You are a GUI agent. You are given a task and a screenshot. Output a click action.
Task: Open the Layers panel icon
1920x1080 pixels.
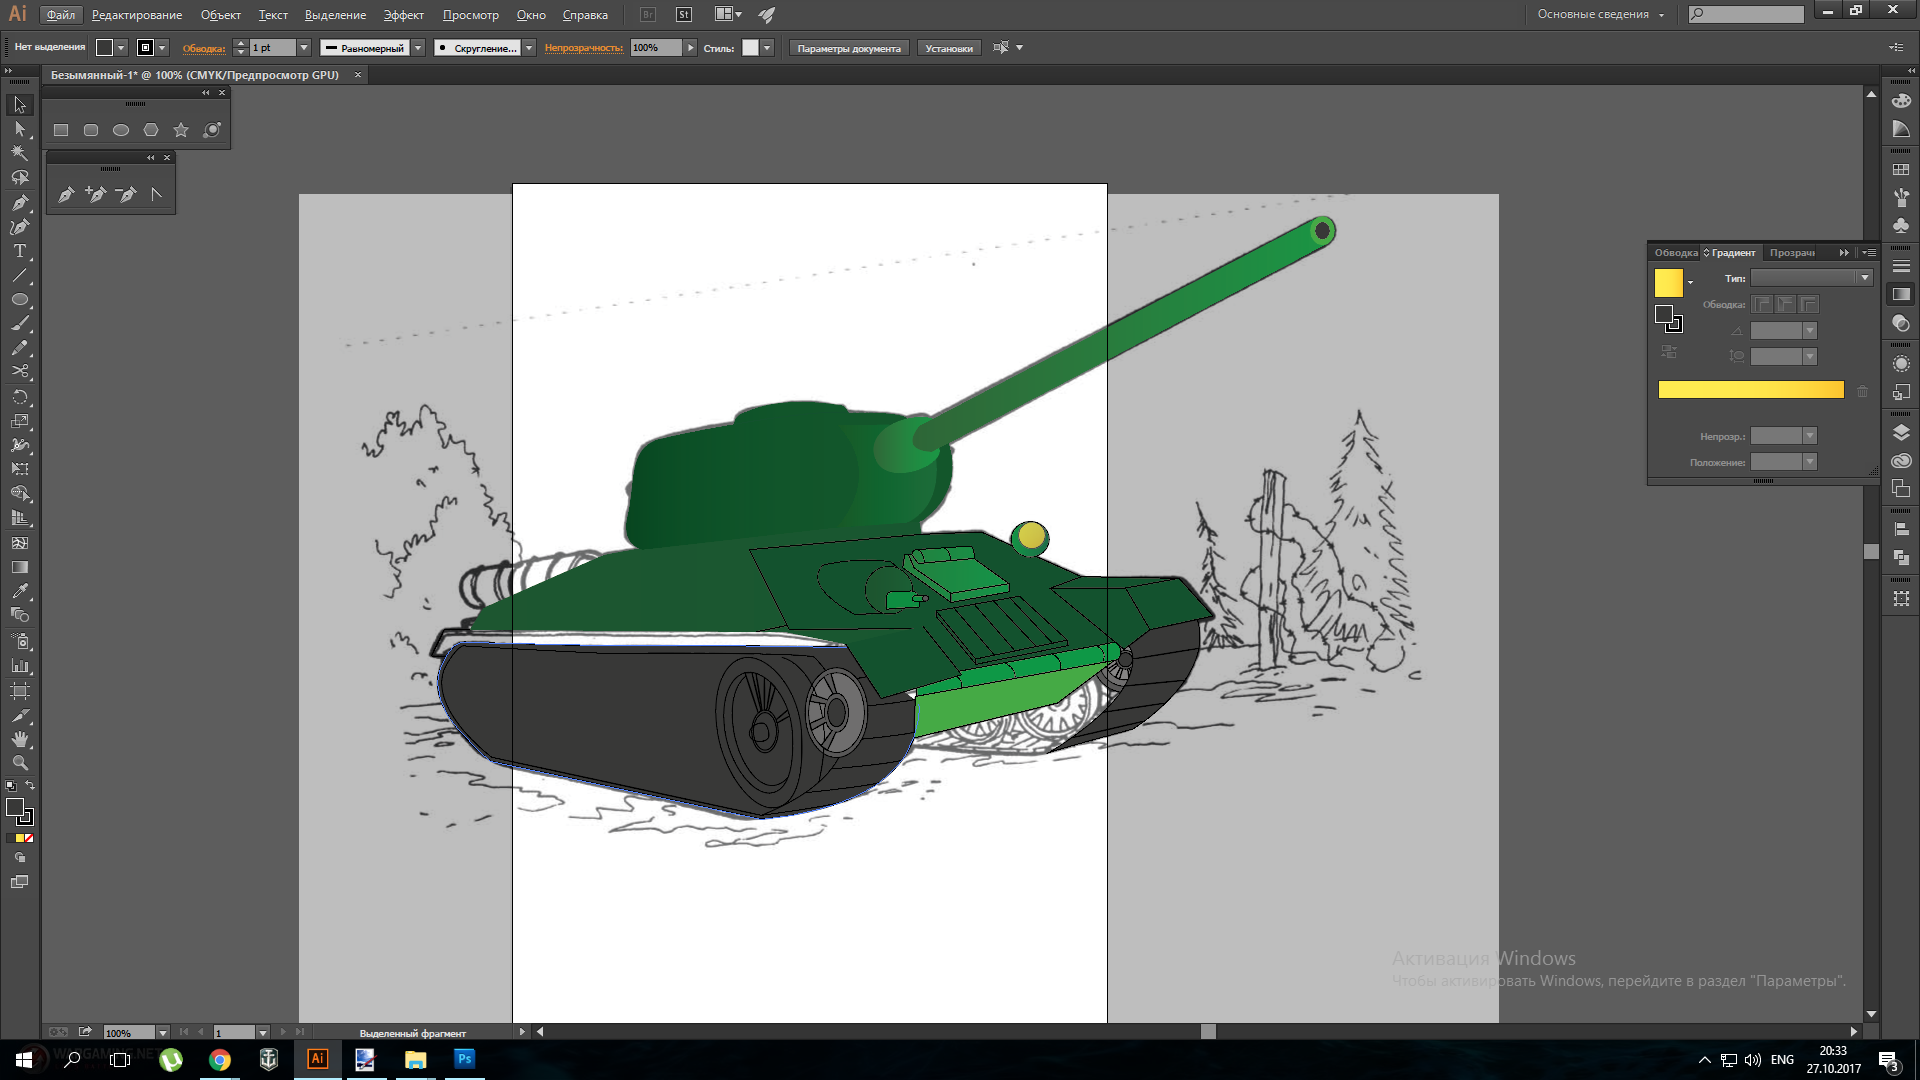click(x=1901, y=433)
